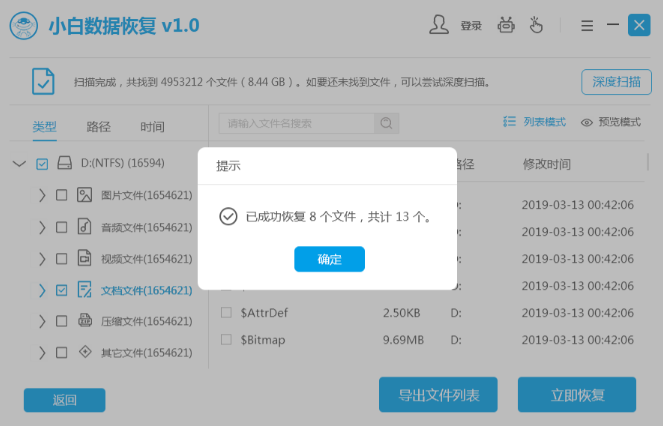Expand the 压缩文件 category
663x426 pixels.
pos(42,321)
